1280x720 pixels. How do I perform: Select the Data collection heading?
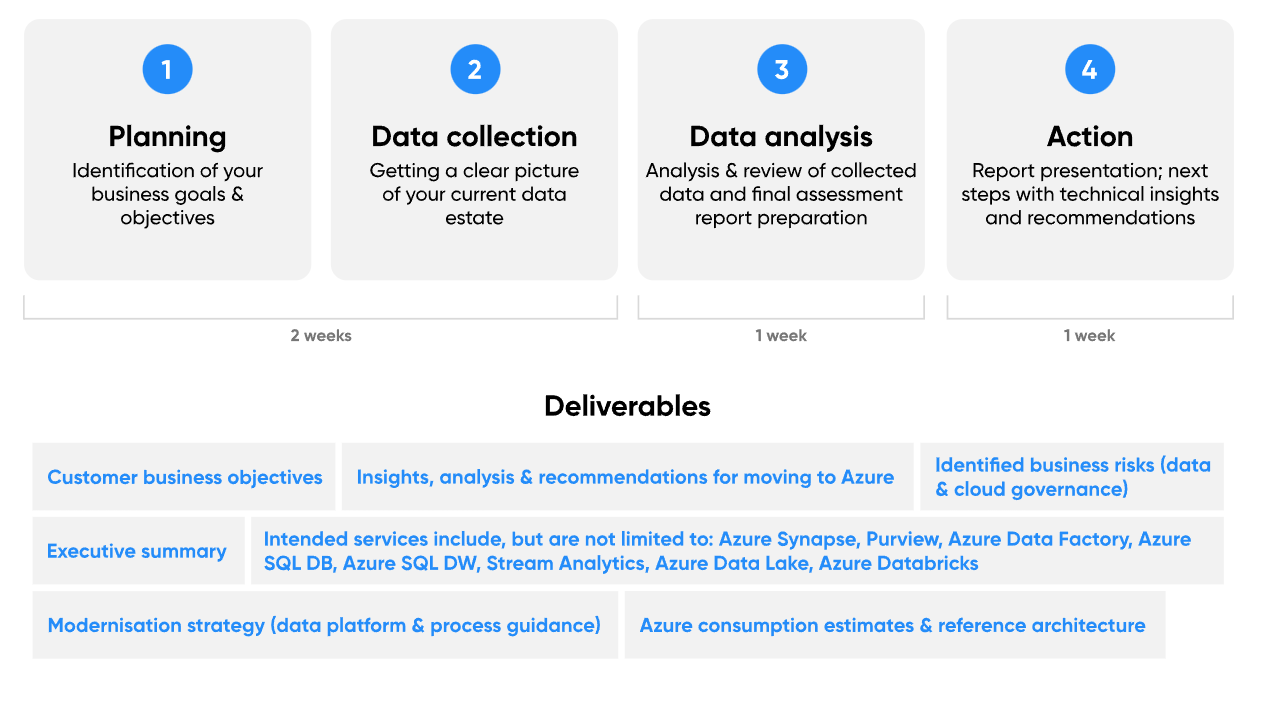point(474,136)
